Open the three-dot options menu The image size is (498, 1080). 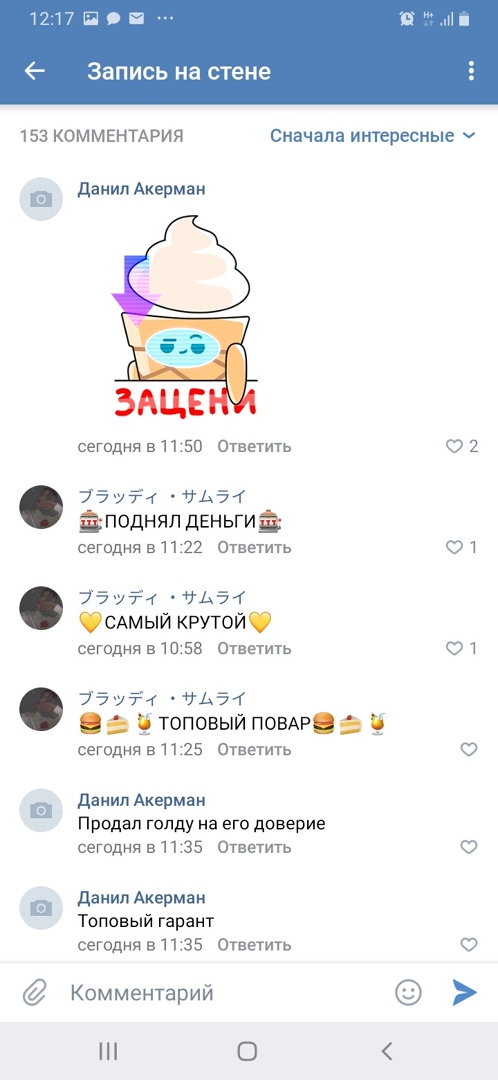(x=471, y=71)
